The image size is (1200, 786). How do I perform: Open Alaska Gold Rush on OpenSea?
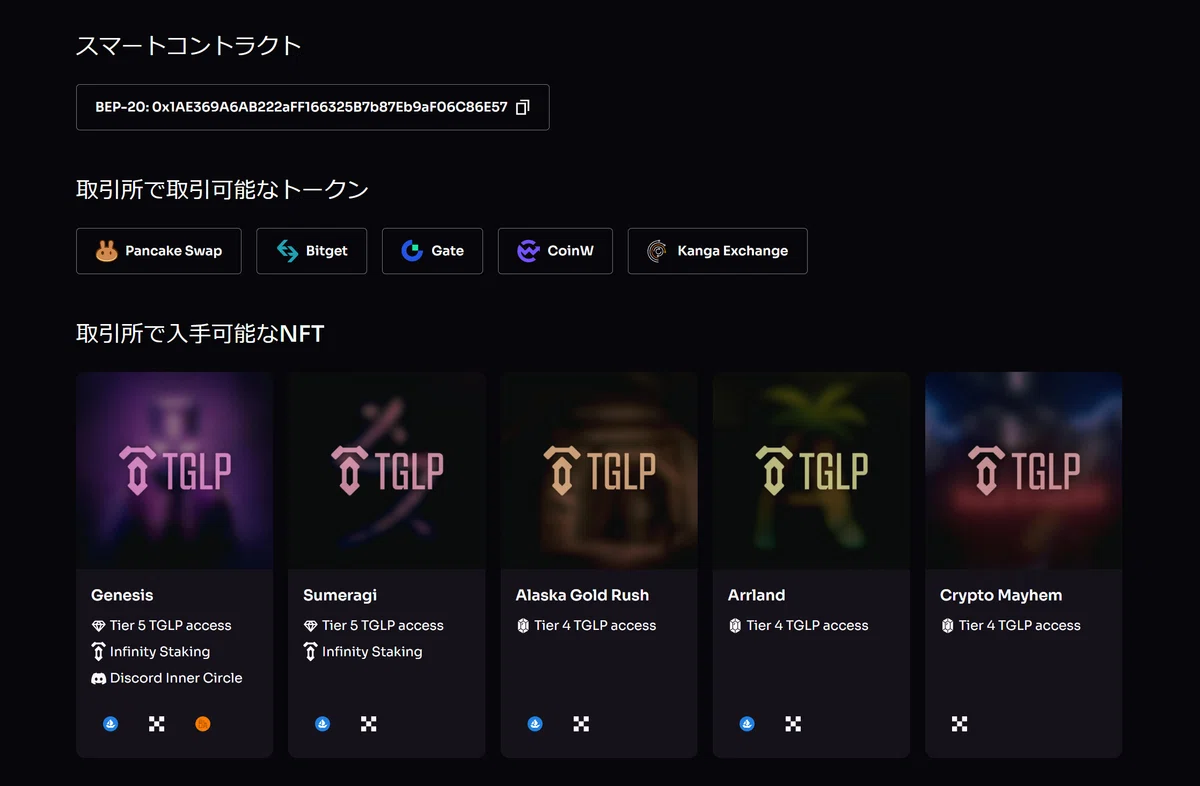coord(535,724)
